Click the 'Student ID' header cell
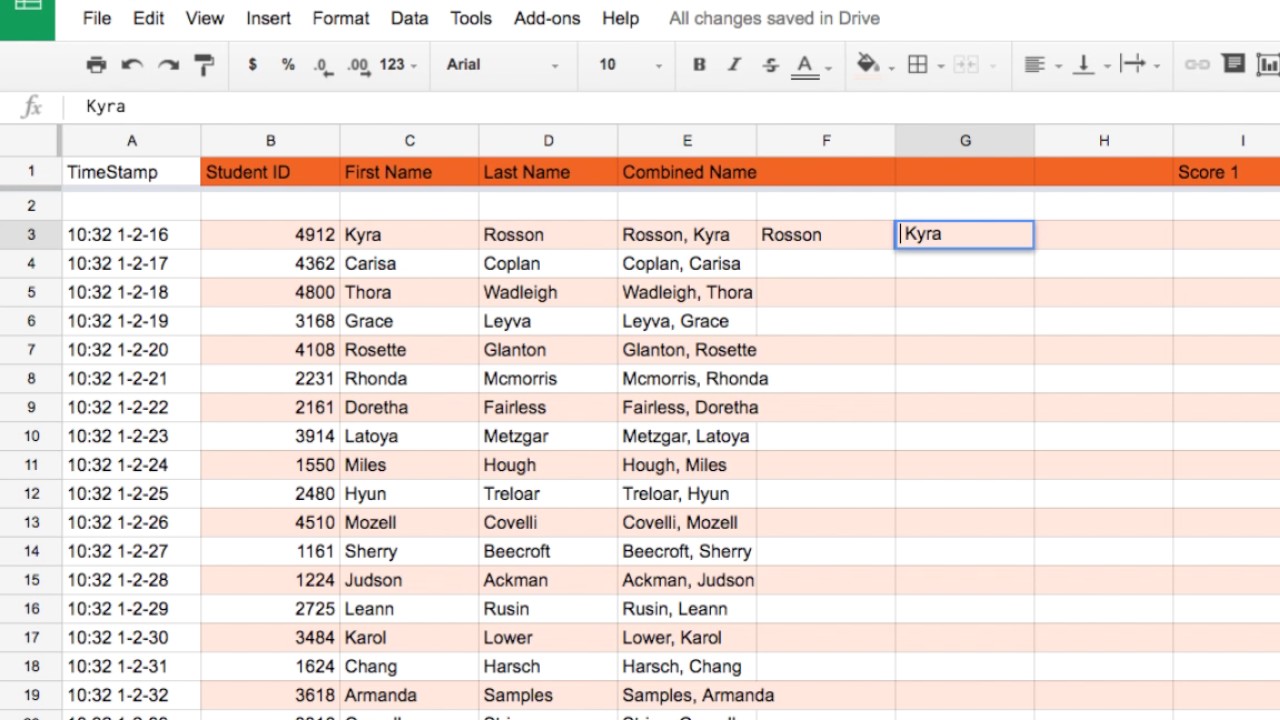 [270, 172]
